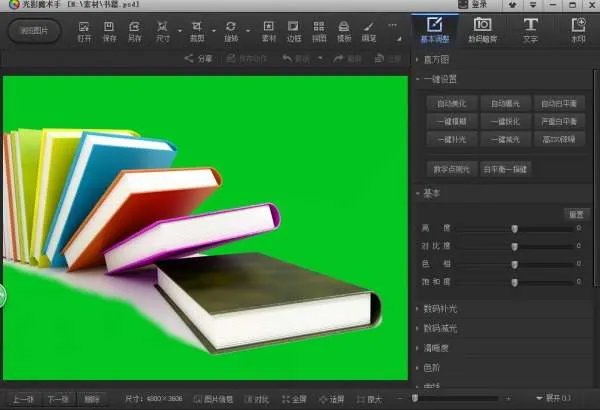The width and height of the screenshot is (600, 410).
Task: Click the 重置 (Reset) button
Action: click(576, 213)
